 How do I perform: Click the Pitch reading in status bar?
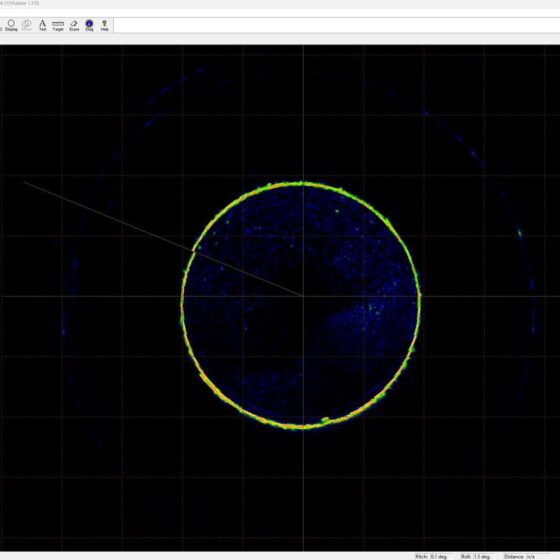431,556
